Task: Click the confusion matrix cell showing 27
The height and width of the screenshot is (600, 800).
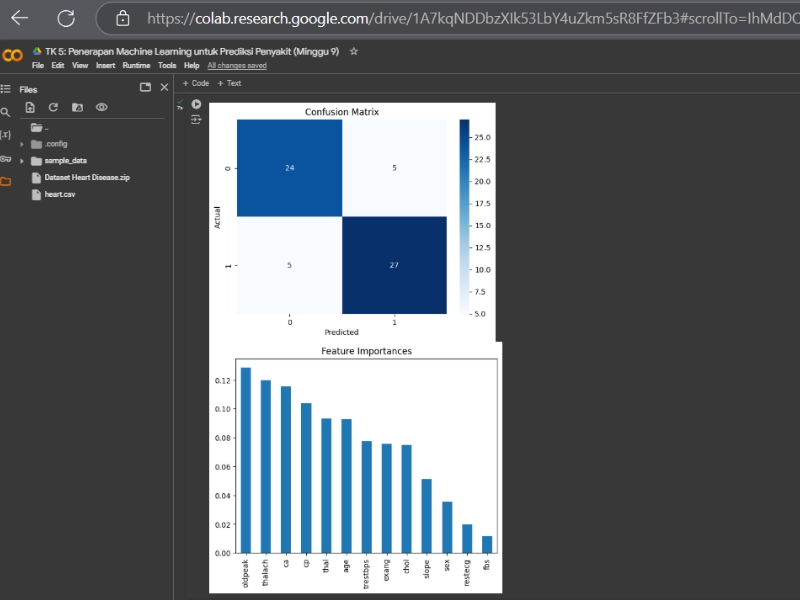Action: tap(394, 265)
